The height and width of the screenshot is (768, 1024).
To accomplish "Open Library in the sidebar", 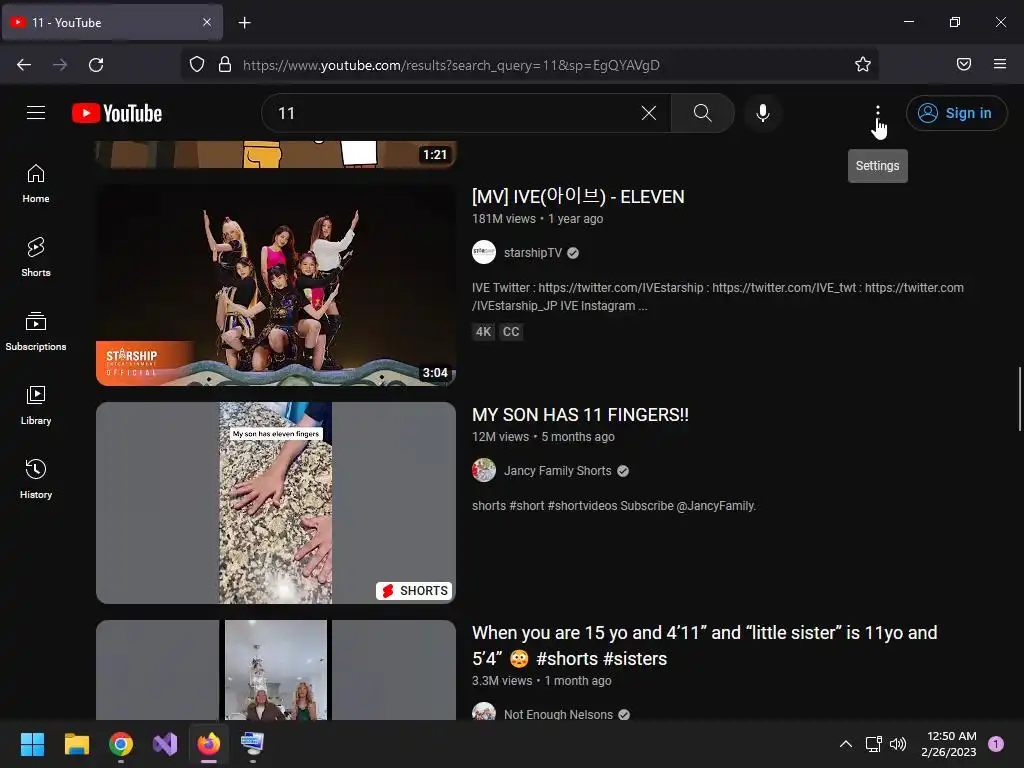I will (36, 406).
